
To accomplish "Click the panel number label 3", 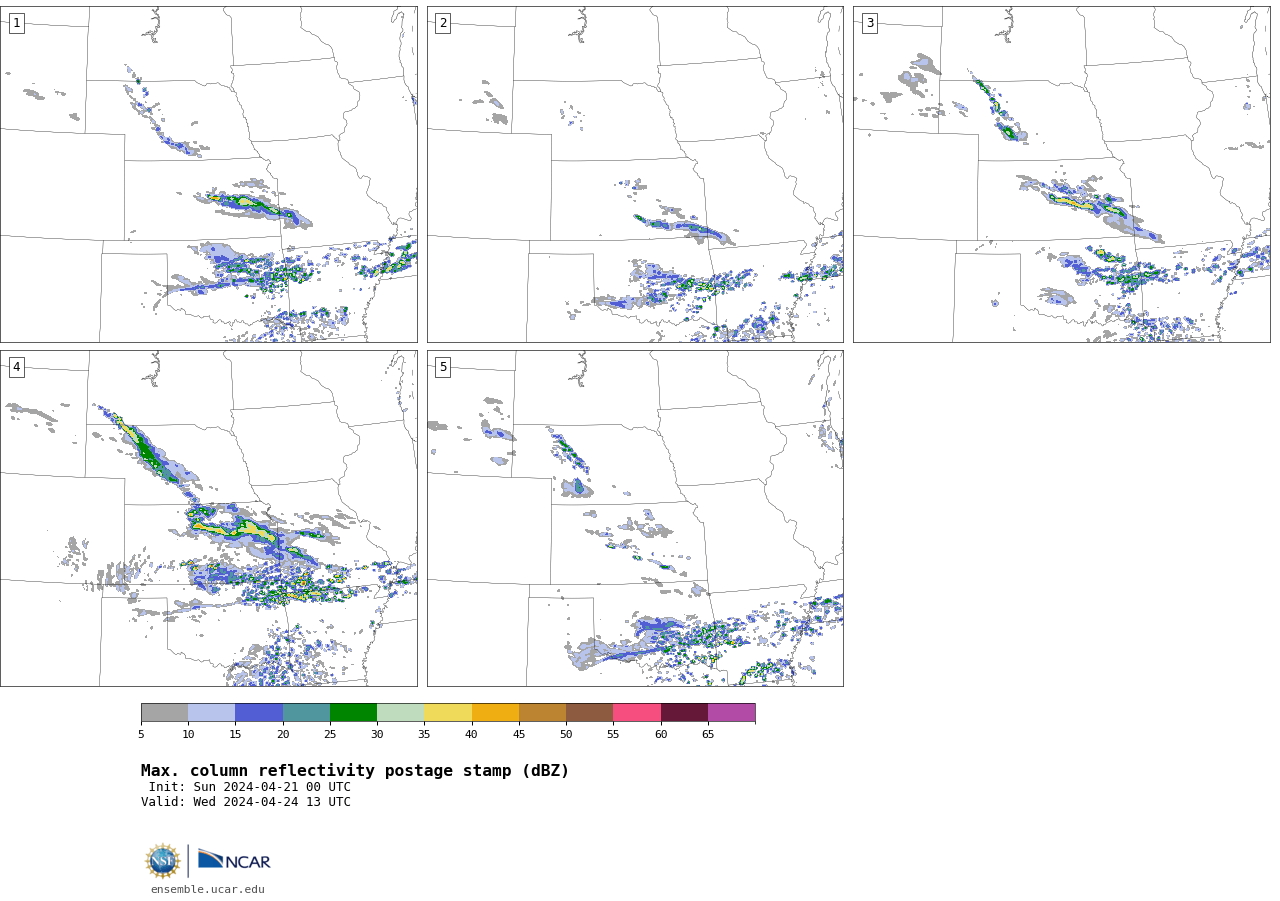I will [869, 23].
